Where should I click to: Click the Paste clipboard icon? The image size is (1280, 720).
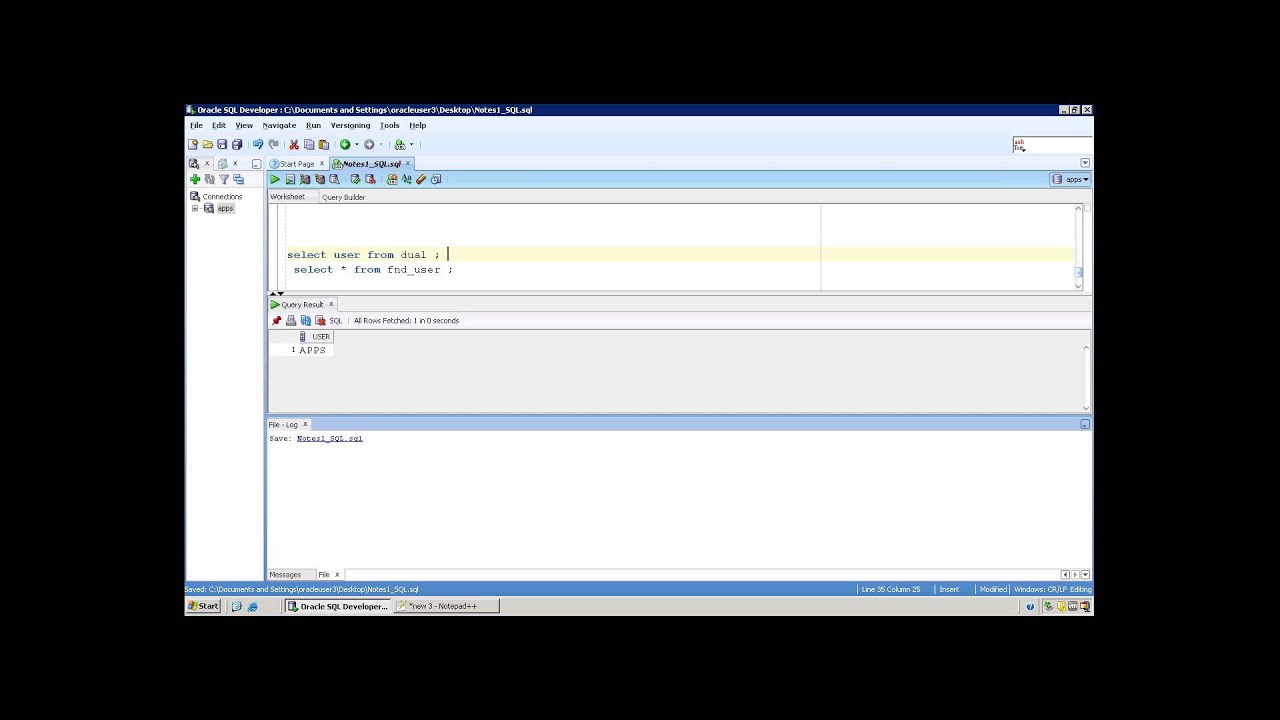[x=323, y=144]
